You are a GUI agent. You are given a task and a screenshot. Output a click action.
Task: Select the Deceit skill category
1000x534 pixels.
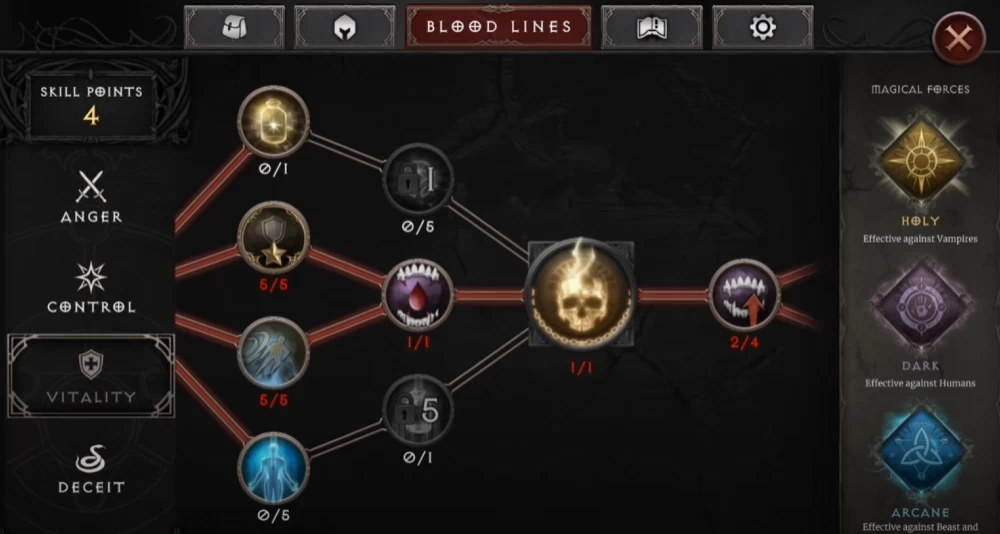(91, 470)
